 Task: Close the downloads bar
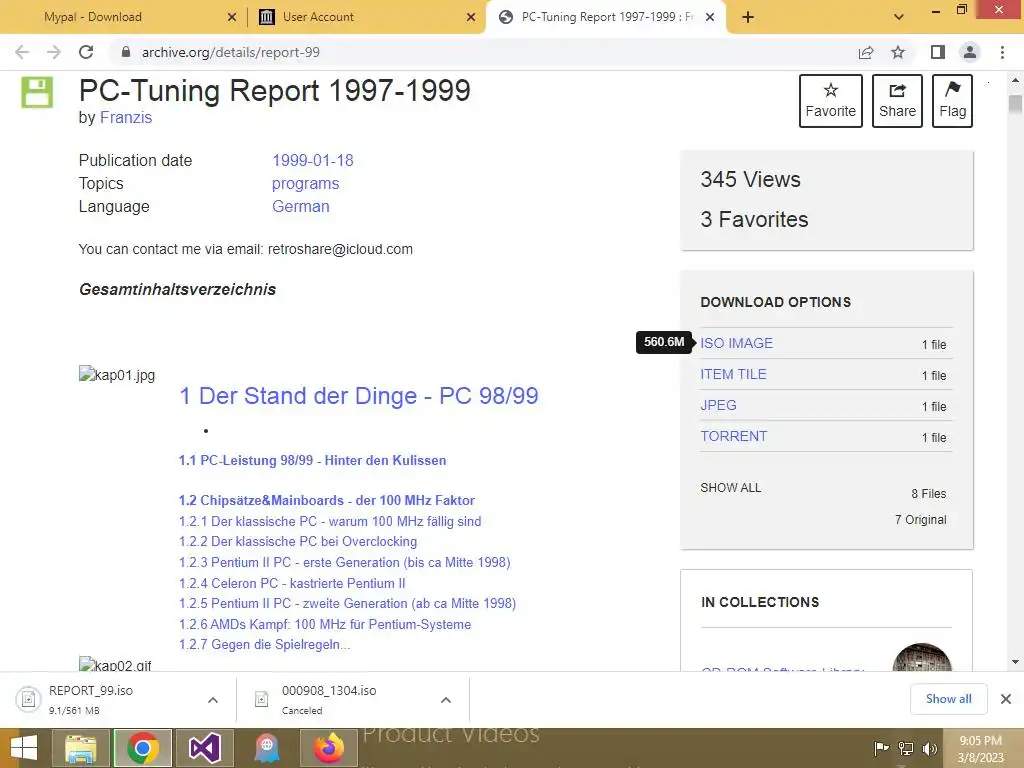[1006, 699]
